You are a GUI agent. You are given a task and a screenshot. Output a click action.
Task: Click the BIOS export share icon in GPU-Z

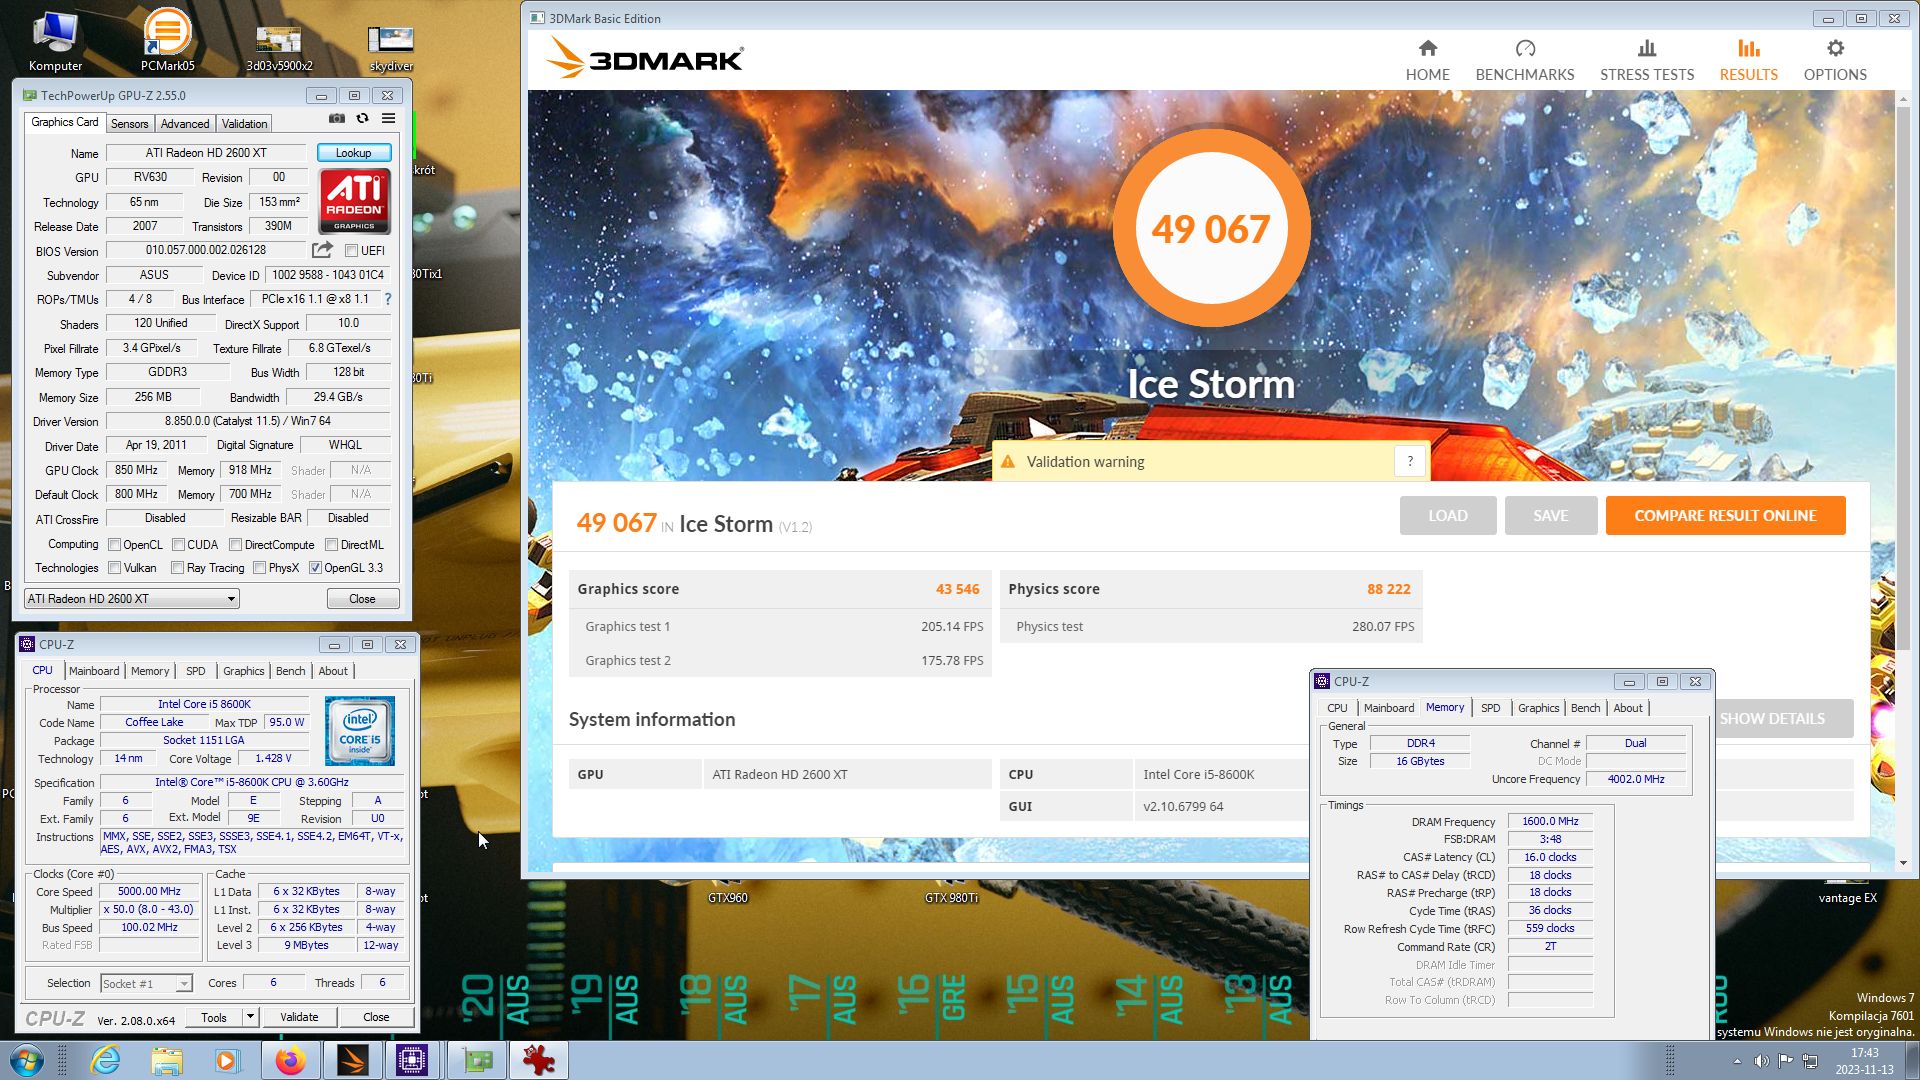(x=322, y=250)
